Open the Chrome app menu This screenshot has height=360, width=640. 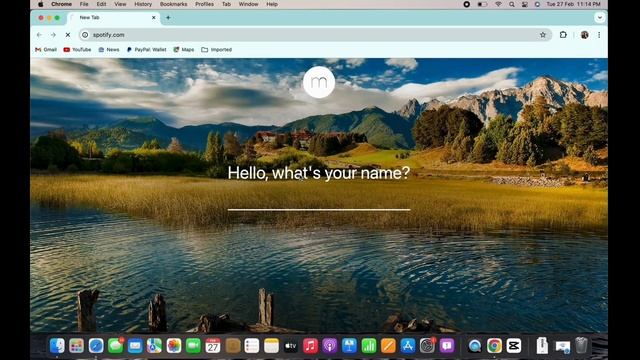(61, 4)
